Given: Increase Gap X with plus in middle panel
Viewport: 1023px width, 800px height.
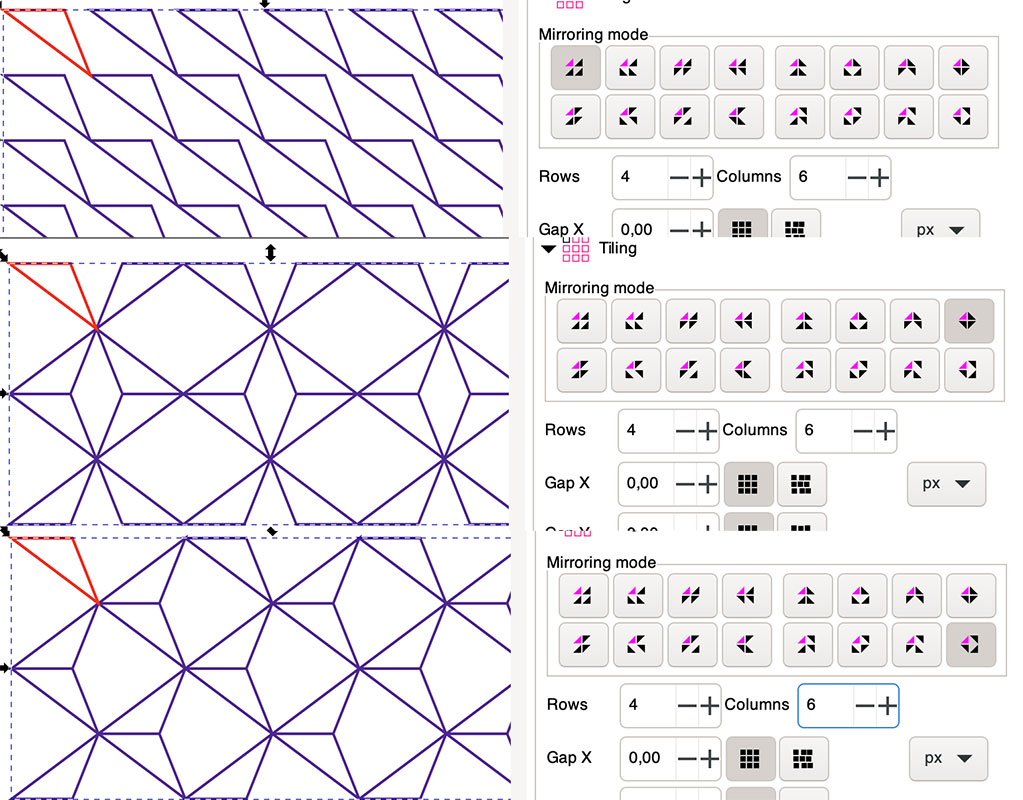Looking at the screenshot, I should [x=707, y=484].
